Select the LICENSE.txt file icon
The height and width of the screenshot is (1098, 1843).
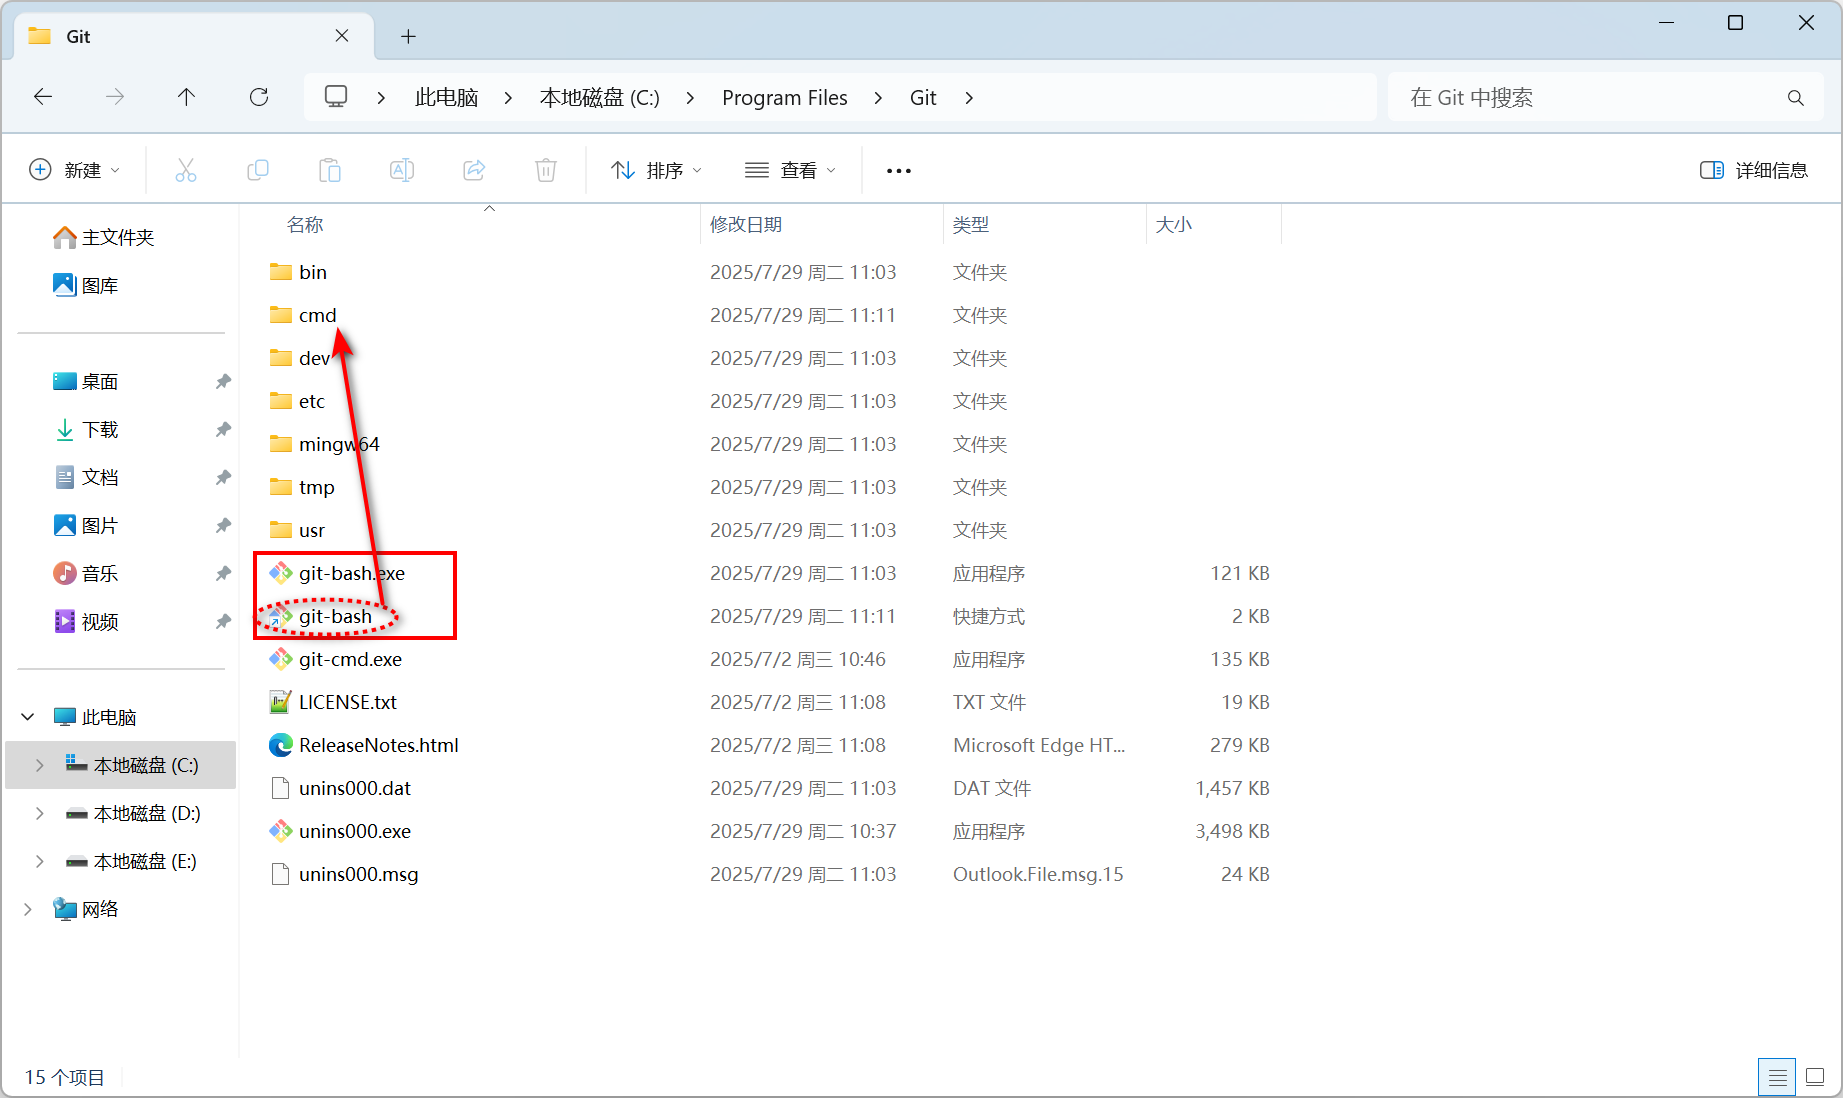click(281, 702)
